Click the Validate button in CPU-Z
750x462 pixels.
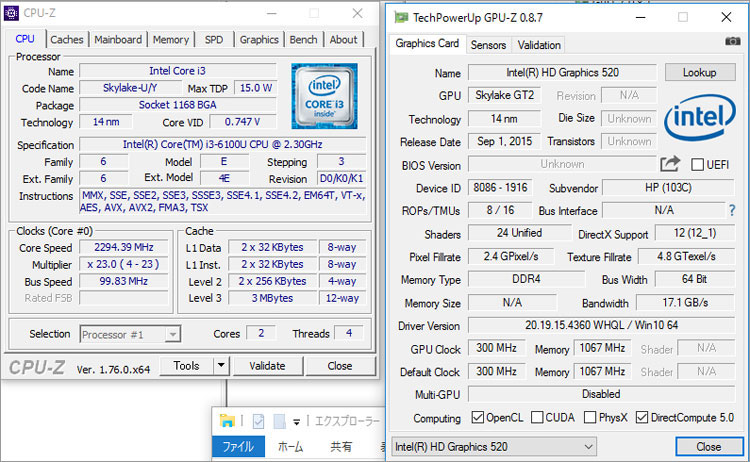point(267,366)
